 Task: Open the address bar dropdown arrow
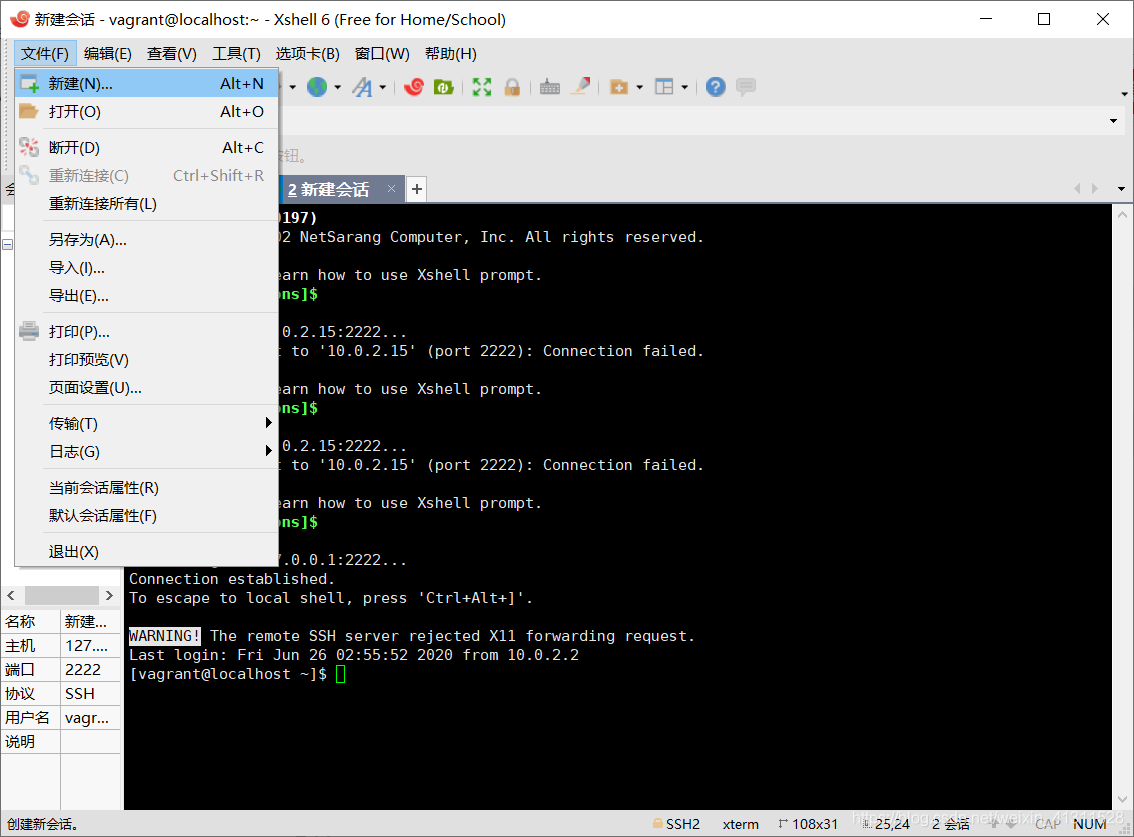tap(1114, 121)
